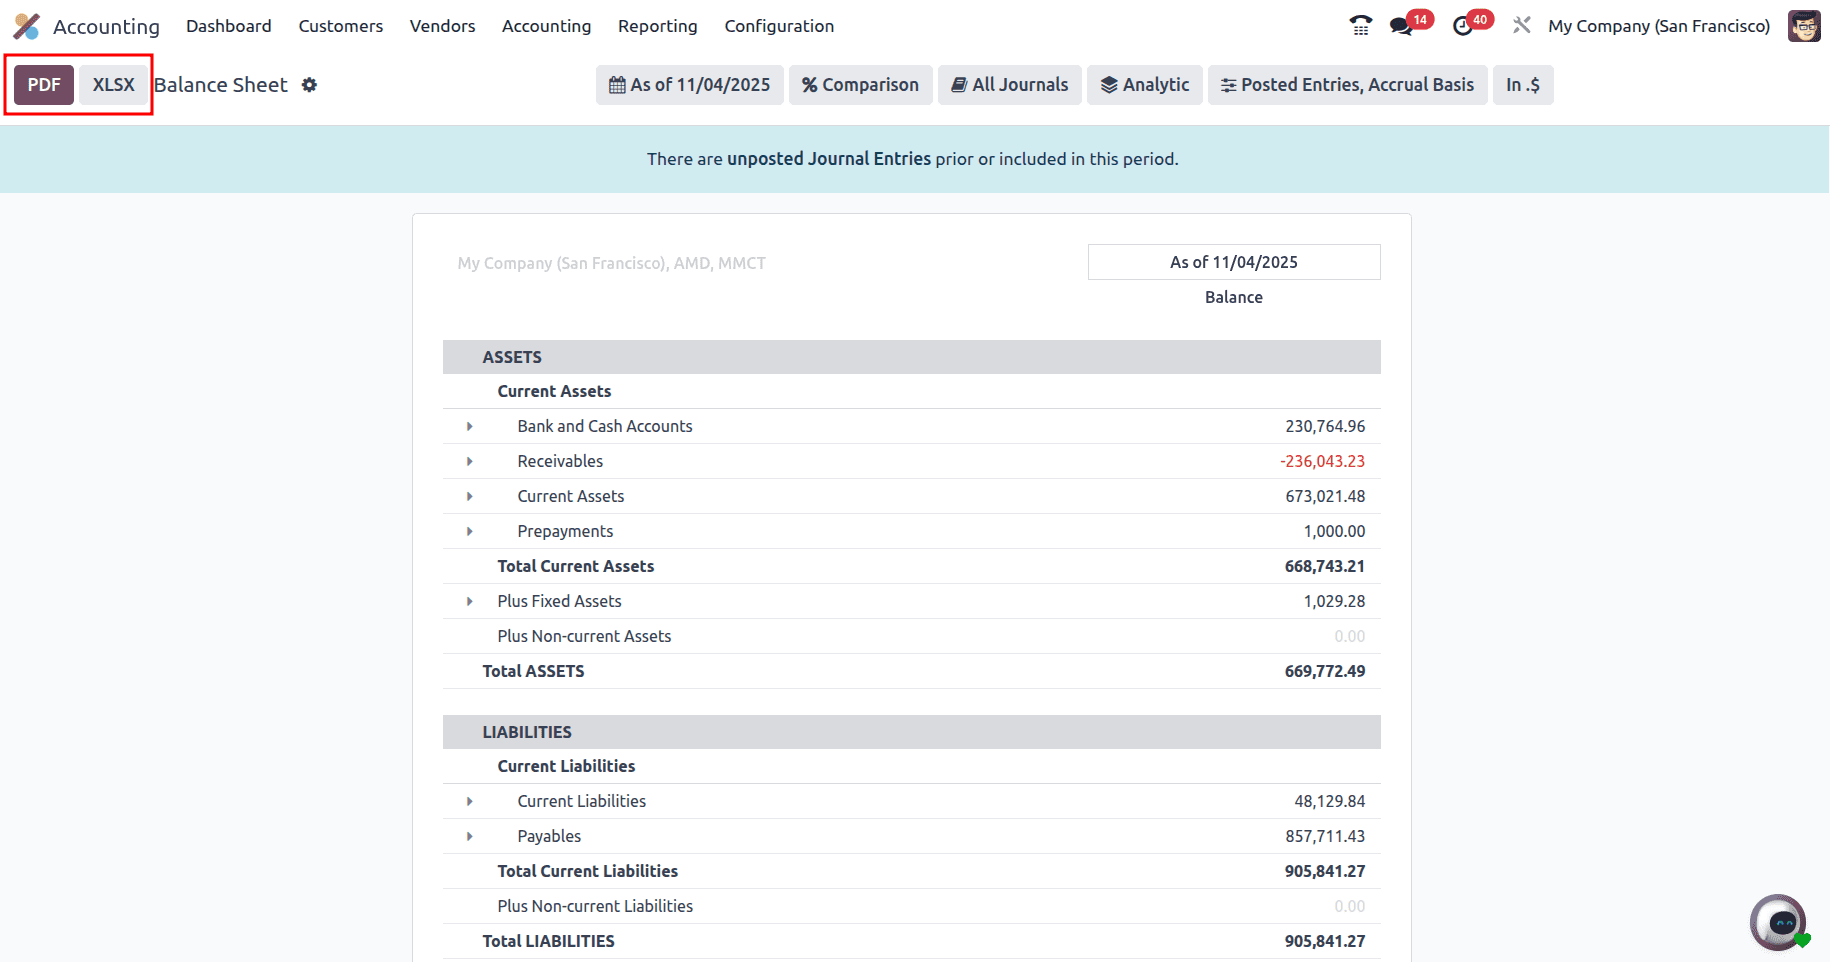Image resolution: width=1830 pixels, height=962 pixels.
Task: Click the Accounting app logo icon
Action: click(x=26, y=25)
